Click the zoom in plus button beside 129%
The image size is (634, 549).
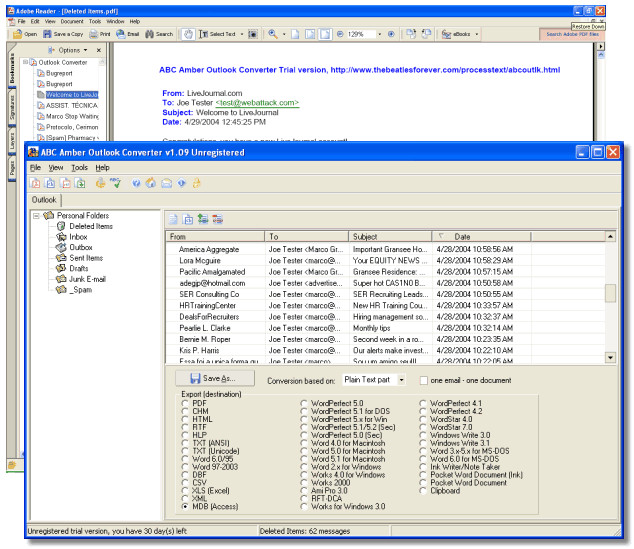(391, 34)
